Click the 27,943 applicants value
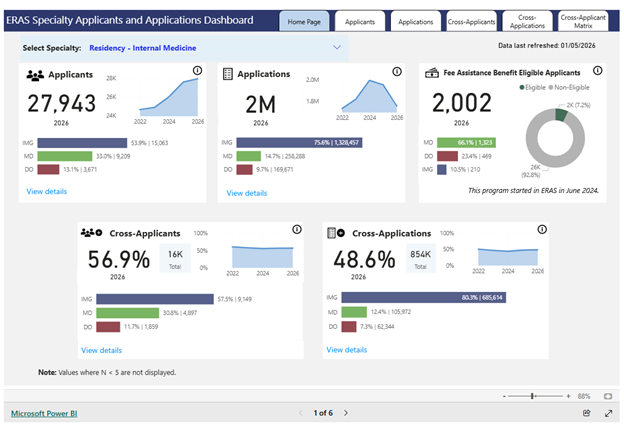This screenshot has height=431, width=624. [61, 103]
